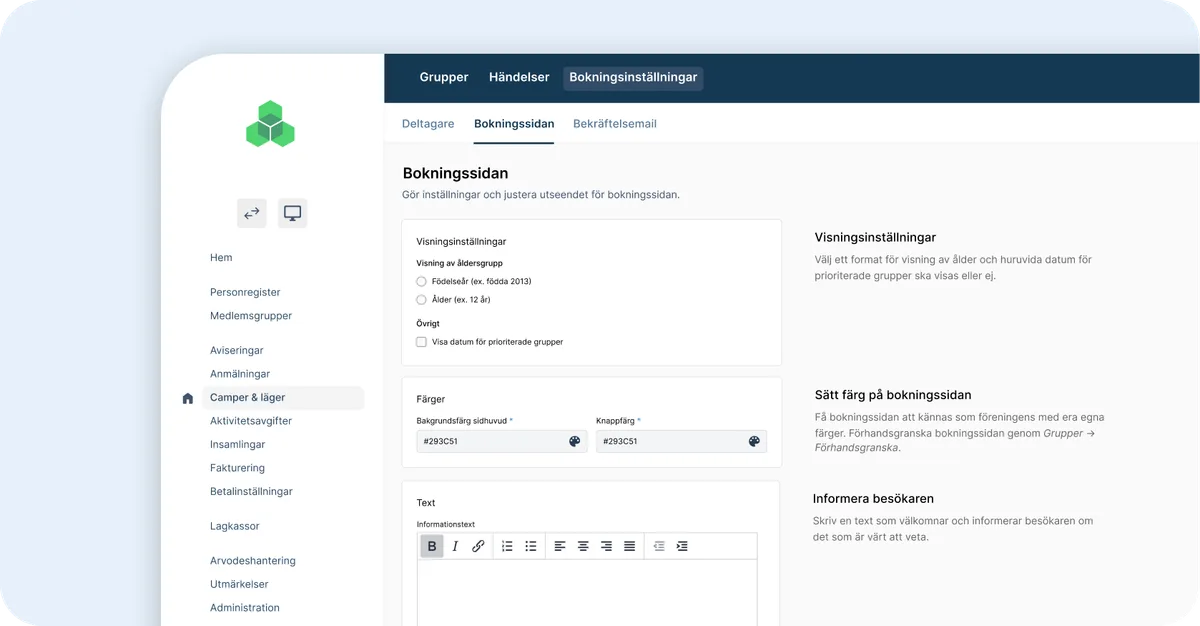Click the Bokningssidan page heading
Viewport: 1200px width, 626px height.
point(455,173)
